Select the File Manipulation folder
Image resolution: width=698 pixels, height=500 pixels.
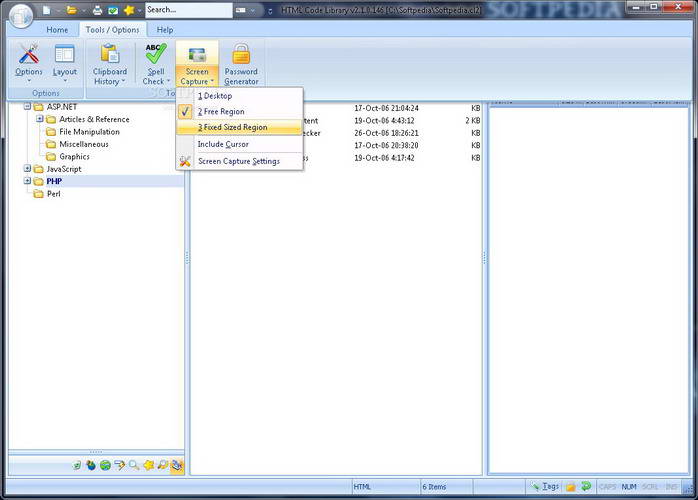[89, 132]
